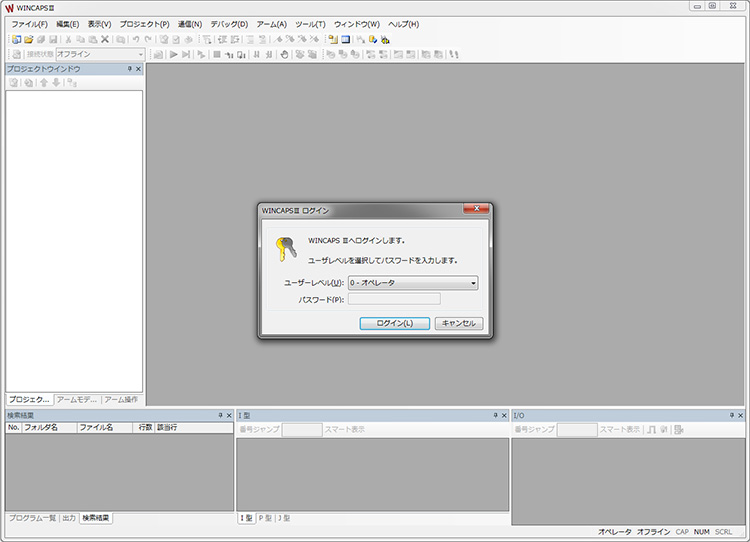Pin the search results (検索結果) panel

221,416
